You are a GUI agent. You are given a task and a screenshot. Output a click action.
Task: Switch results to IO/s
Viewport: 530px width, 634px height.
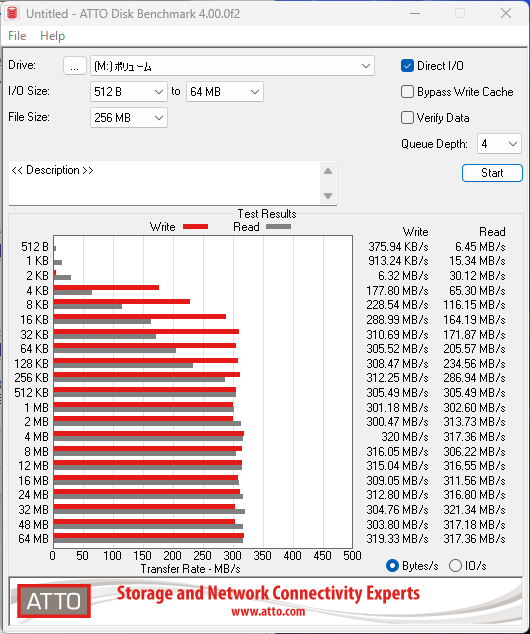coord(455,565)
